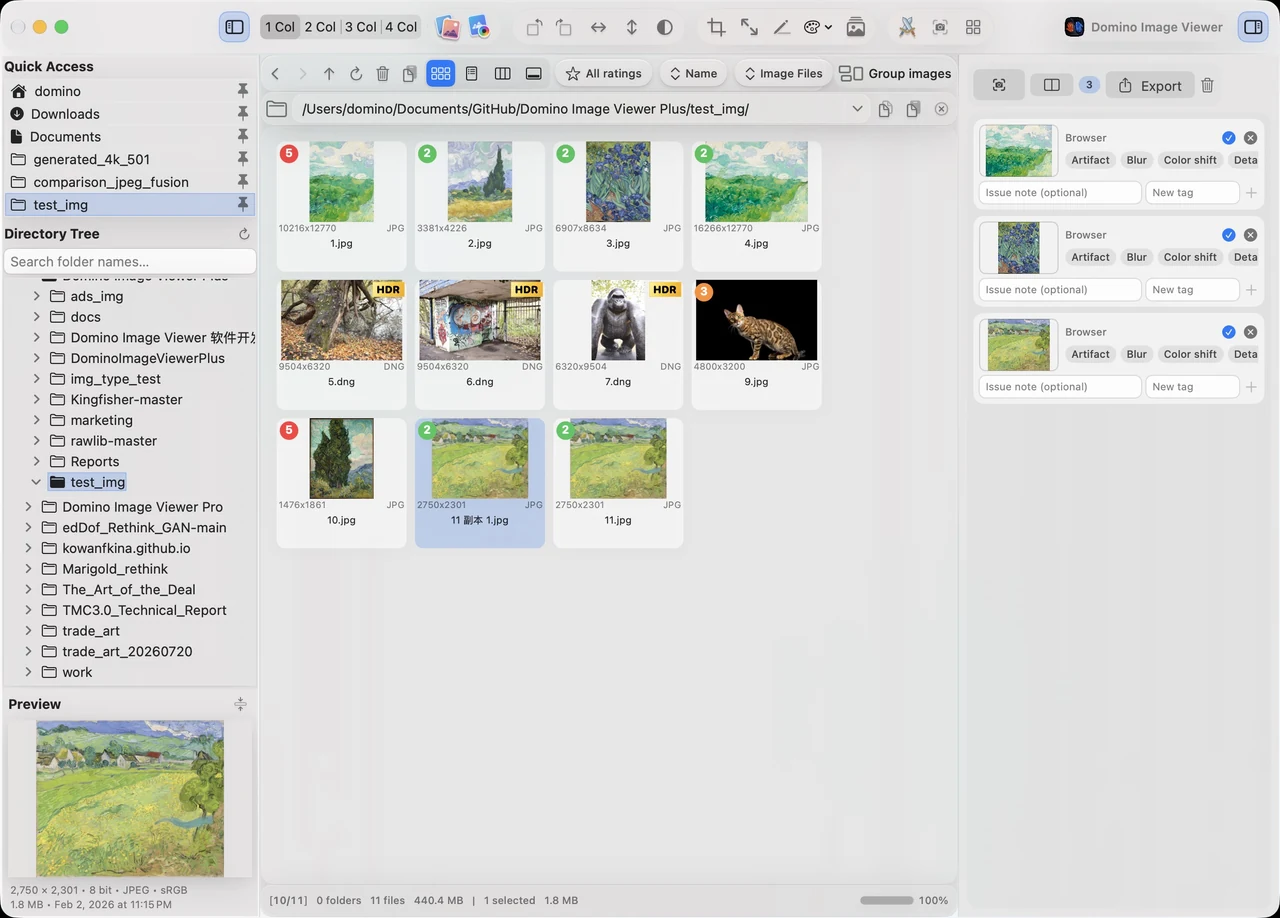Unpin the test_img Quick Access entry
1280x918 pixels.
coord(242,204)
